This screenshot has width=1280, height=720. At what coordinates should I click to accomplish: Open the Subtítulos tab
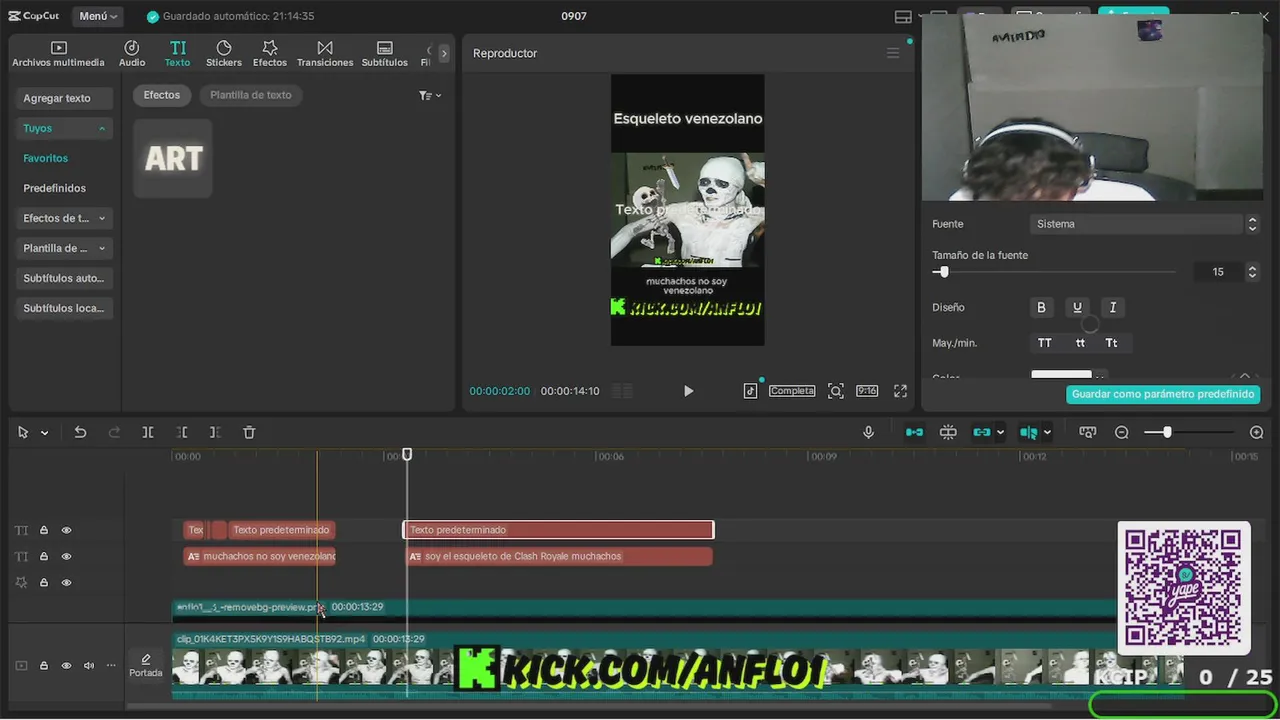[x=385, y=54]
